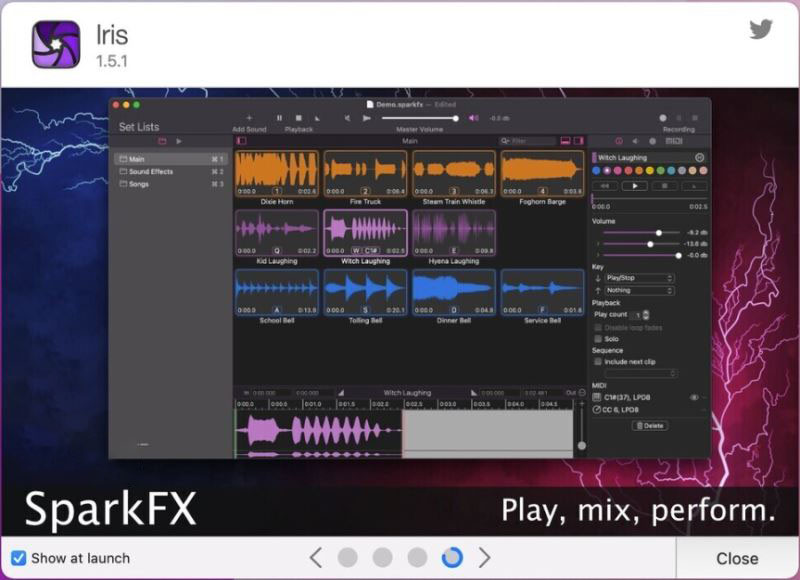This screenshot has width=800, height=580.
Task: Select the Dixie Horn sound clip
Action: point(277,174)
